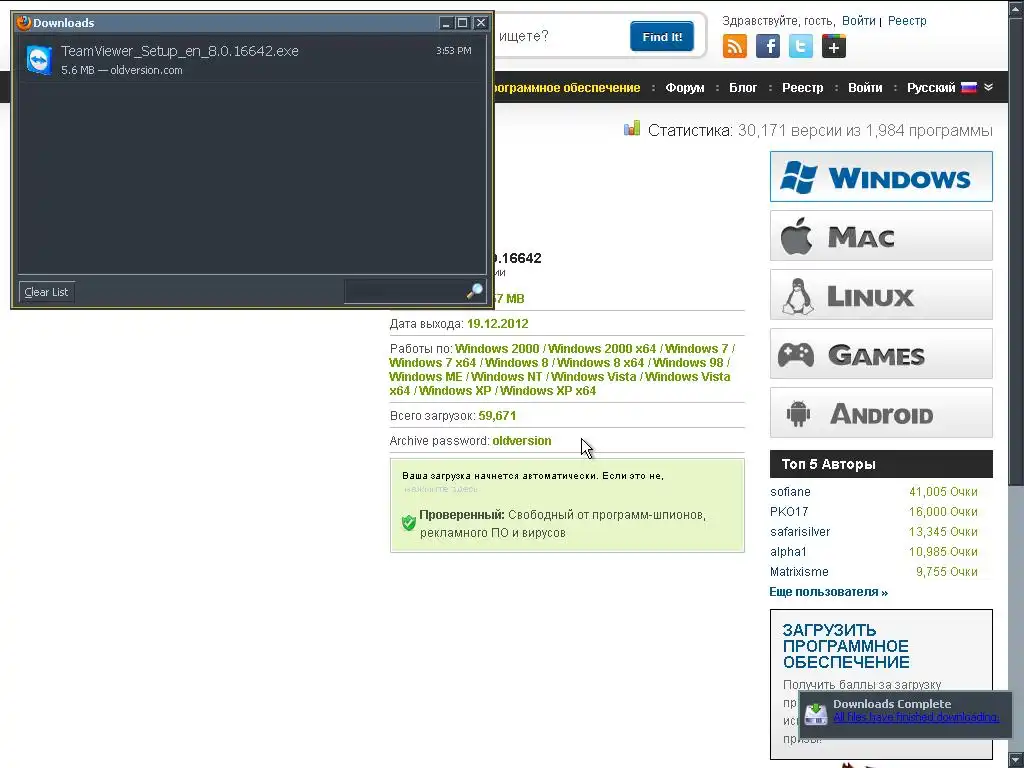Maximize the Downloads window
The image size is (1024, 768).
click(x=462, y=23)
